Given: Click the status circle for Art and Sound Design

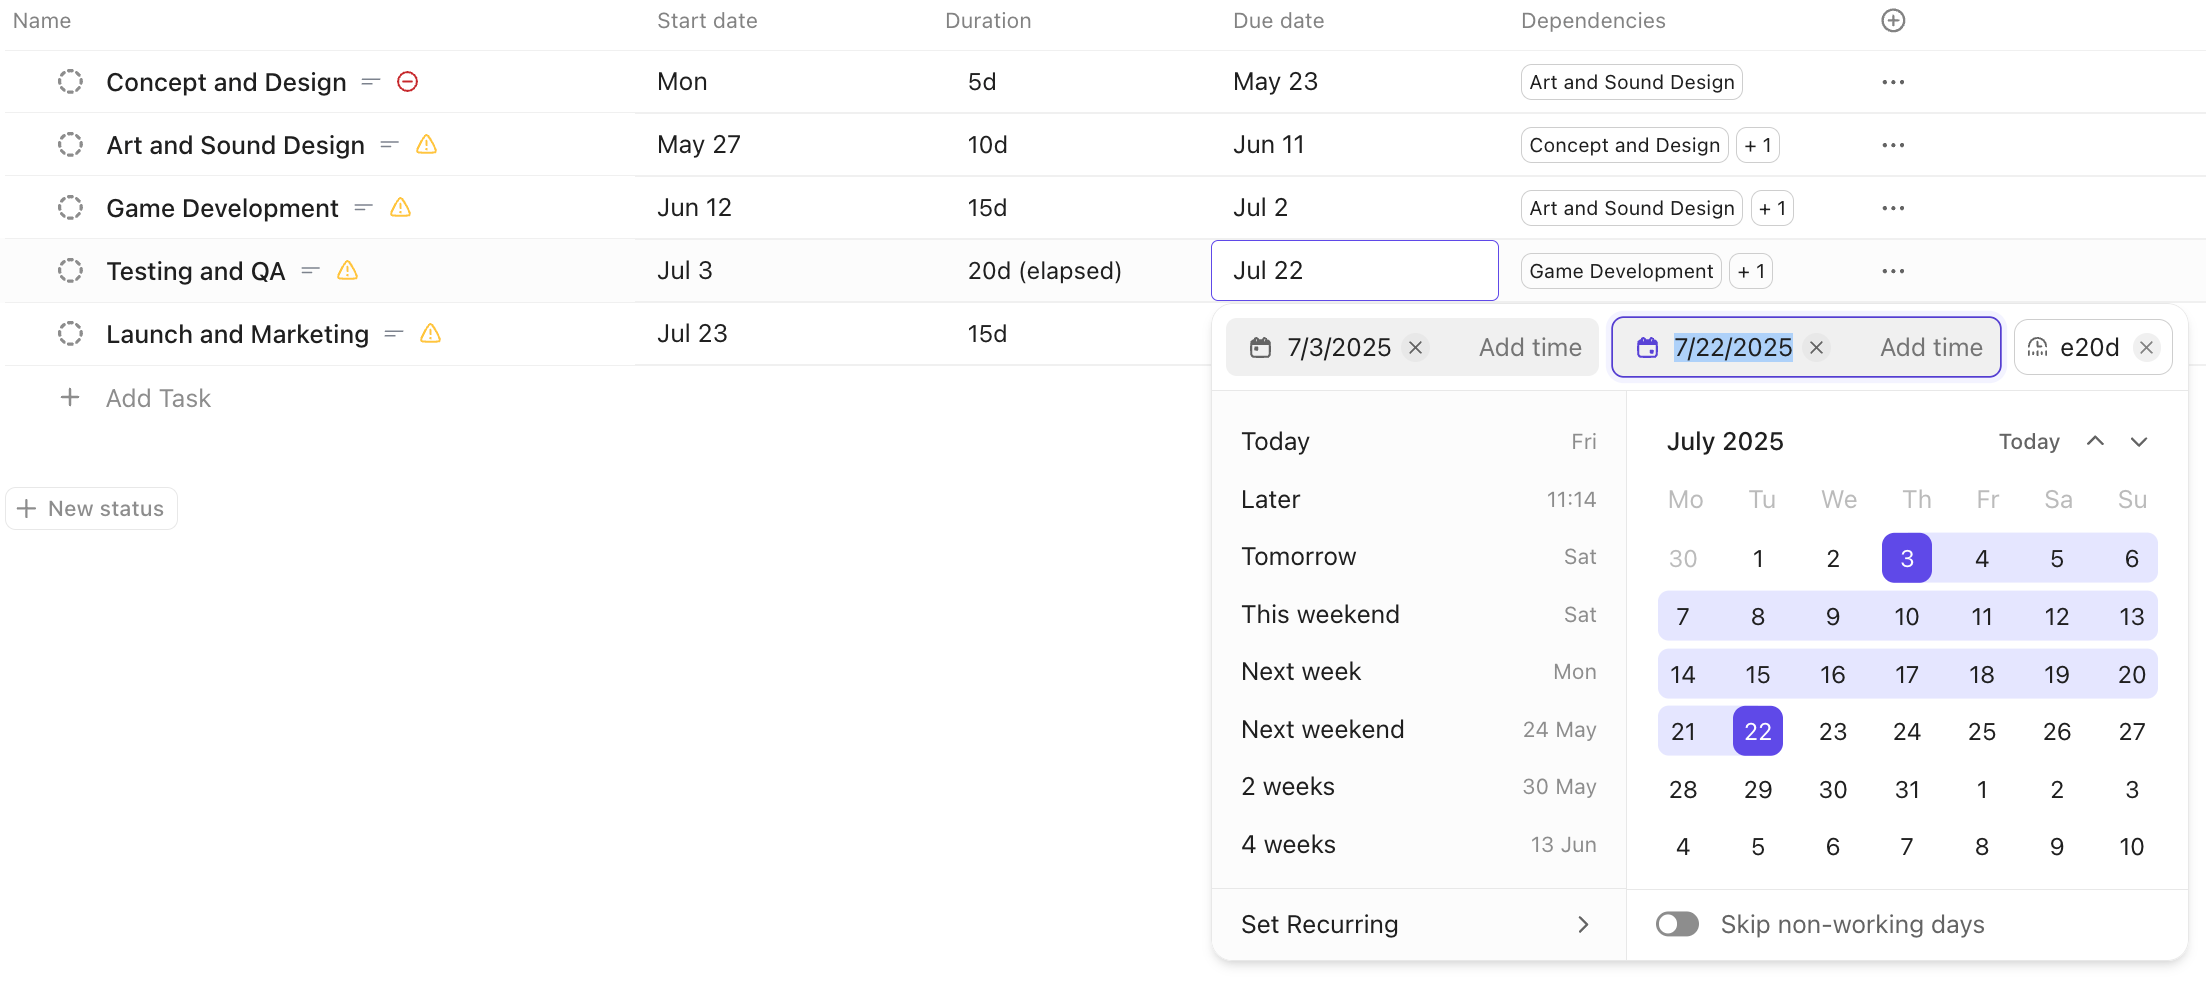Looking at the screenshot, I should pyautogui.click(x=70, y=145).
